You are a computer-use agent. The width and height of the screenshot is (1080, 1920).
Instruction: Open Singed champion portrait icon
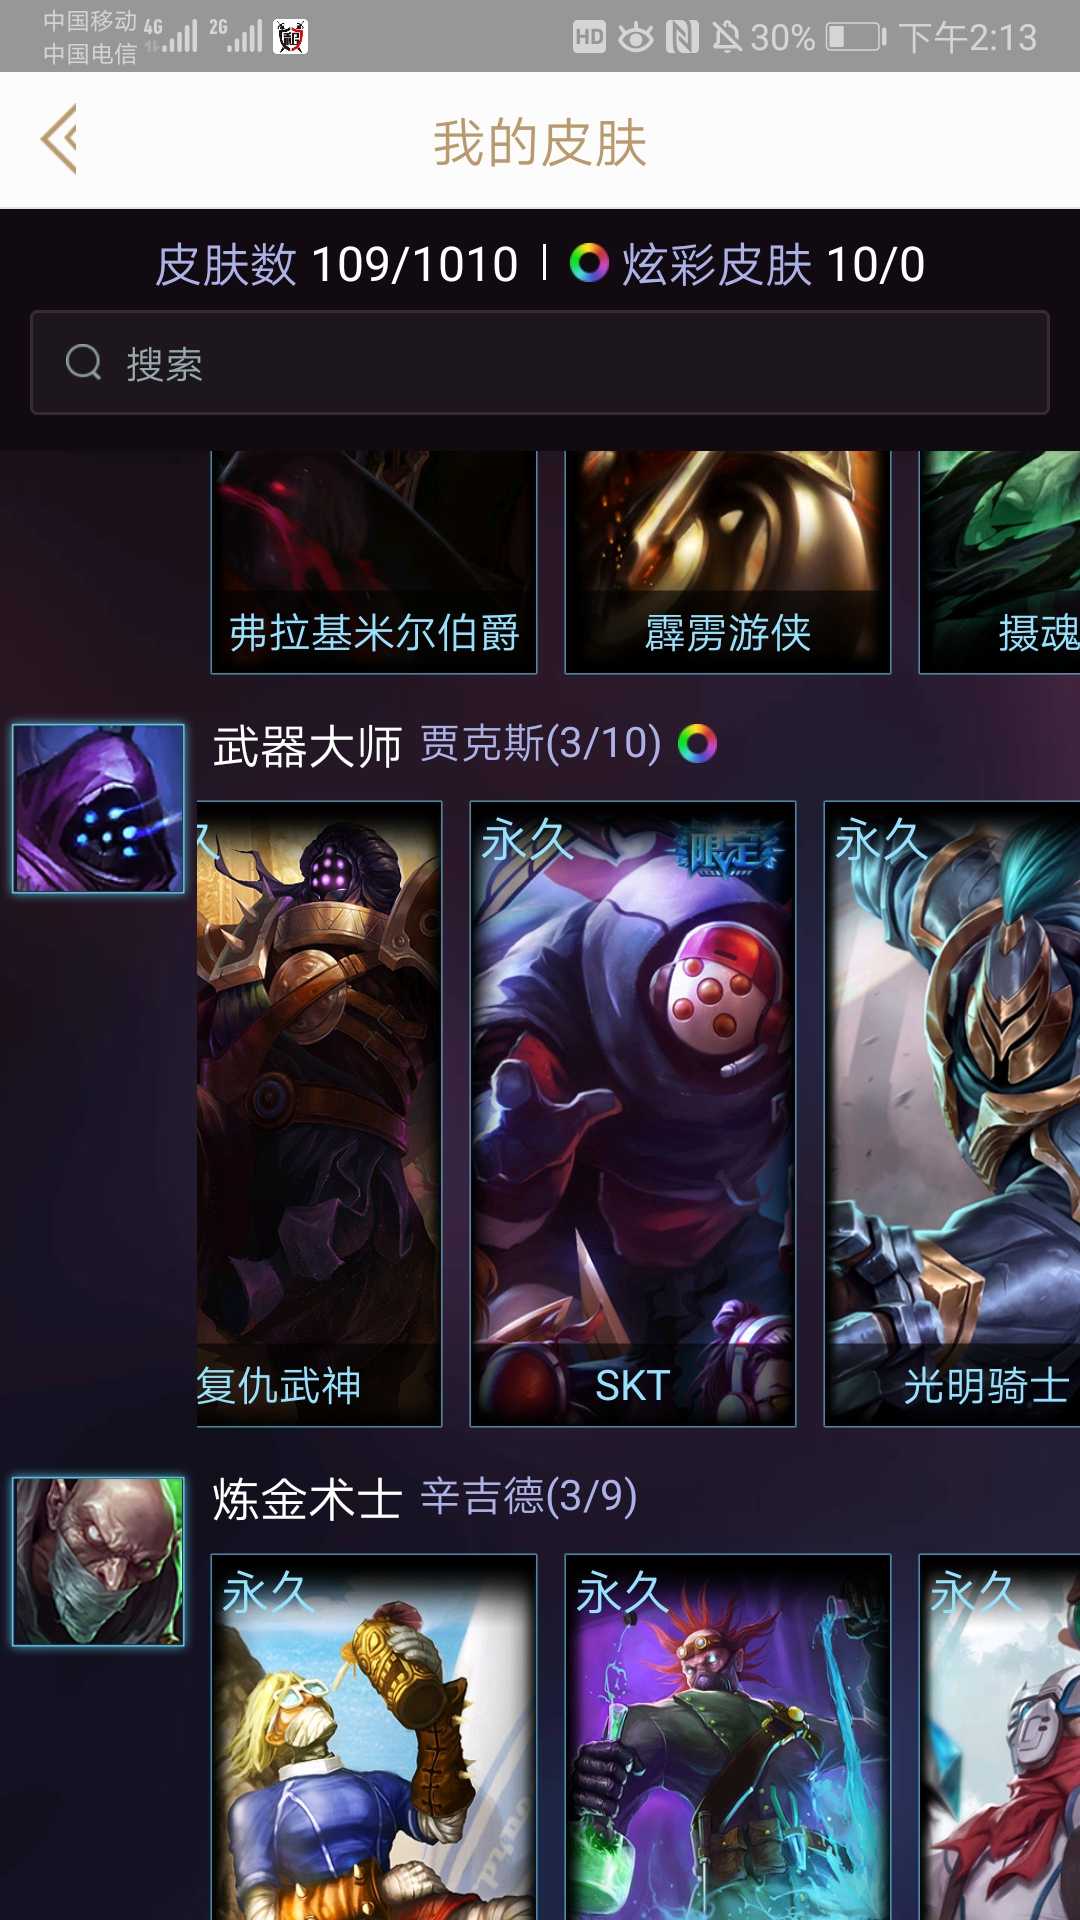click(98, 1561)
